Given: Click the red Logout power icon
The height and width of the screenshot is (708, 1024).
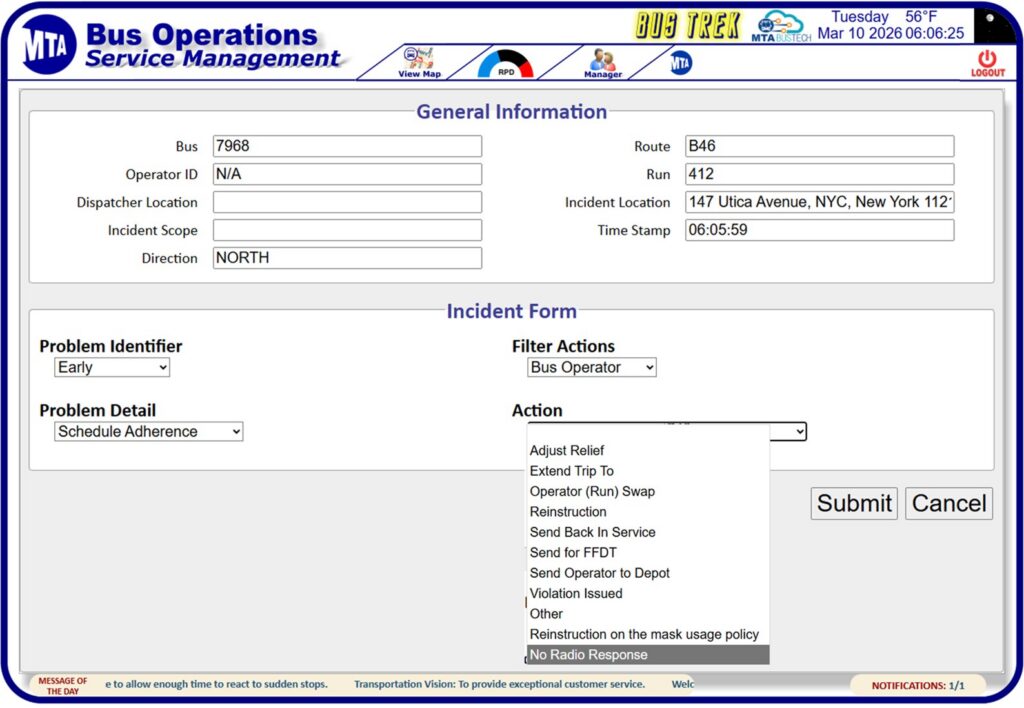Looking at the screenshot, I should (x=987, y=63).
